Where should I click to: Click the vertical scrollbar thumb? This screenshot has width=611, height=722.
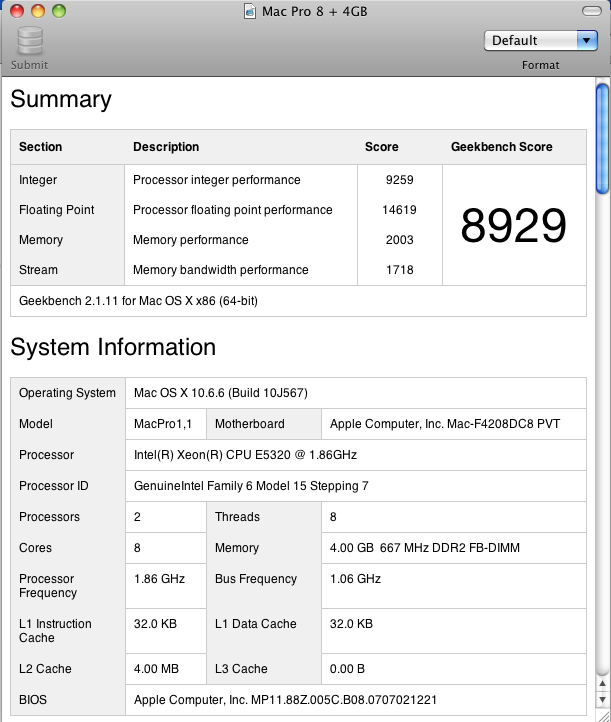602,139
